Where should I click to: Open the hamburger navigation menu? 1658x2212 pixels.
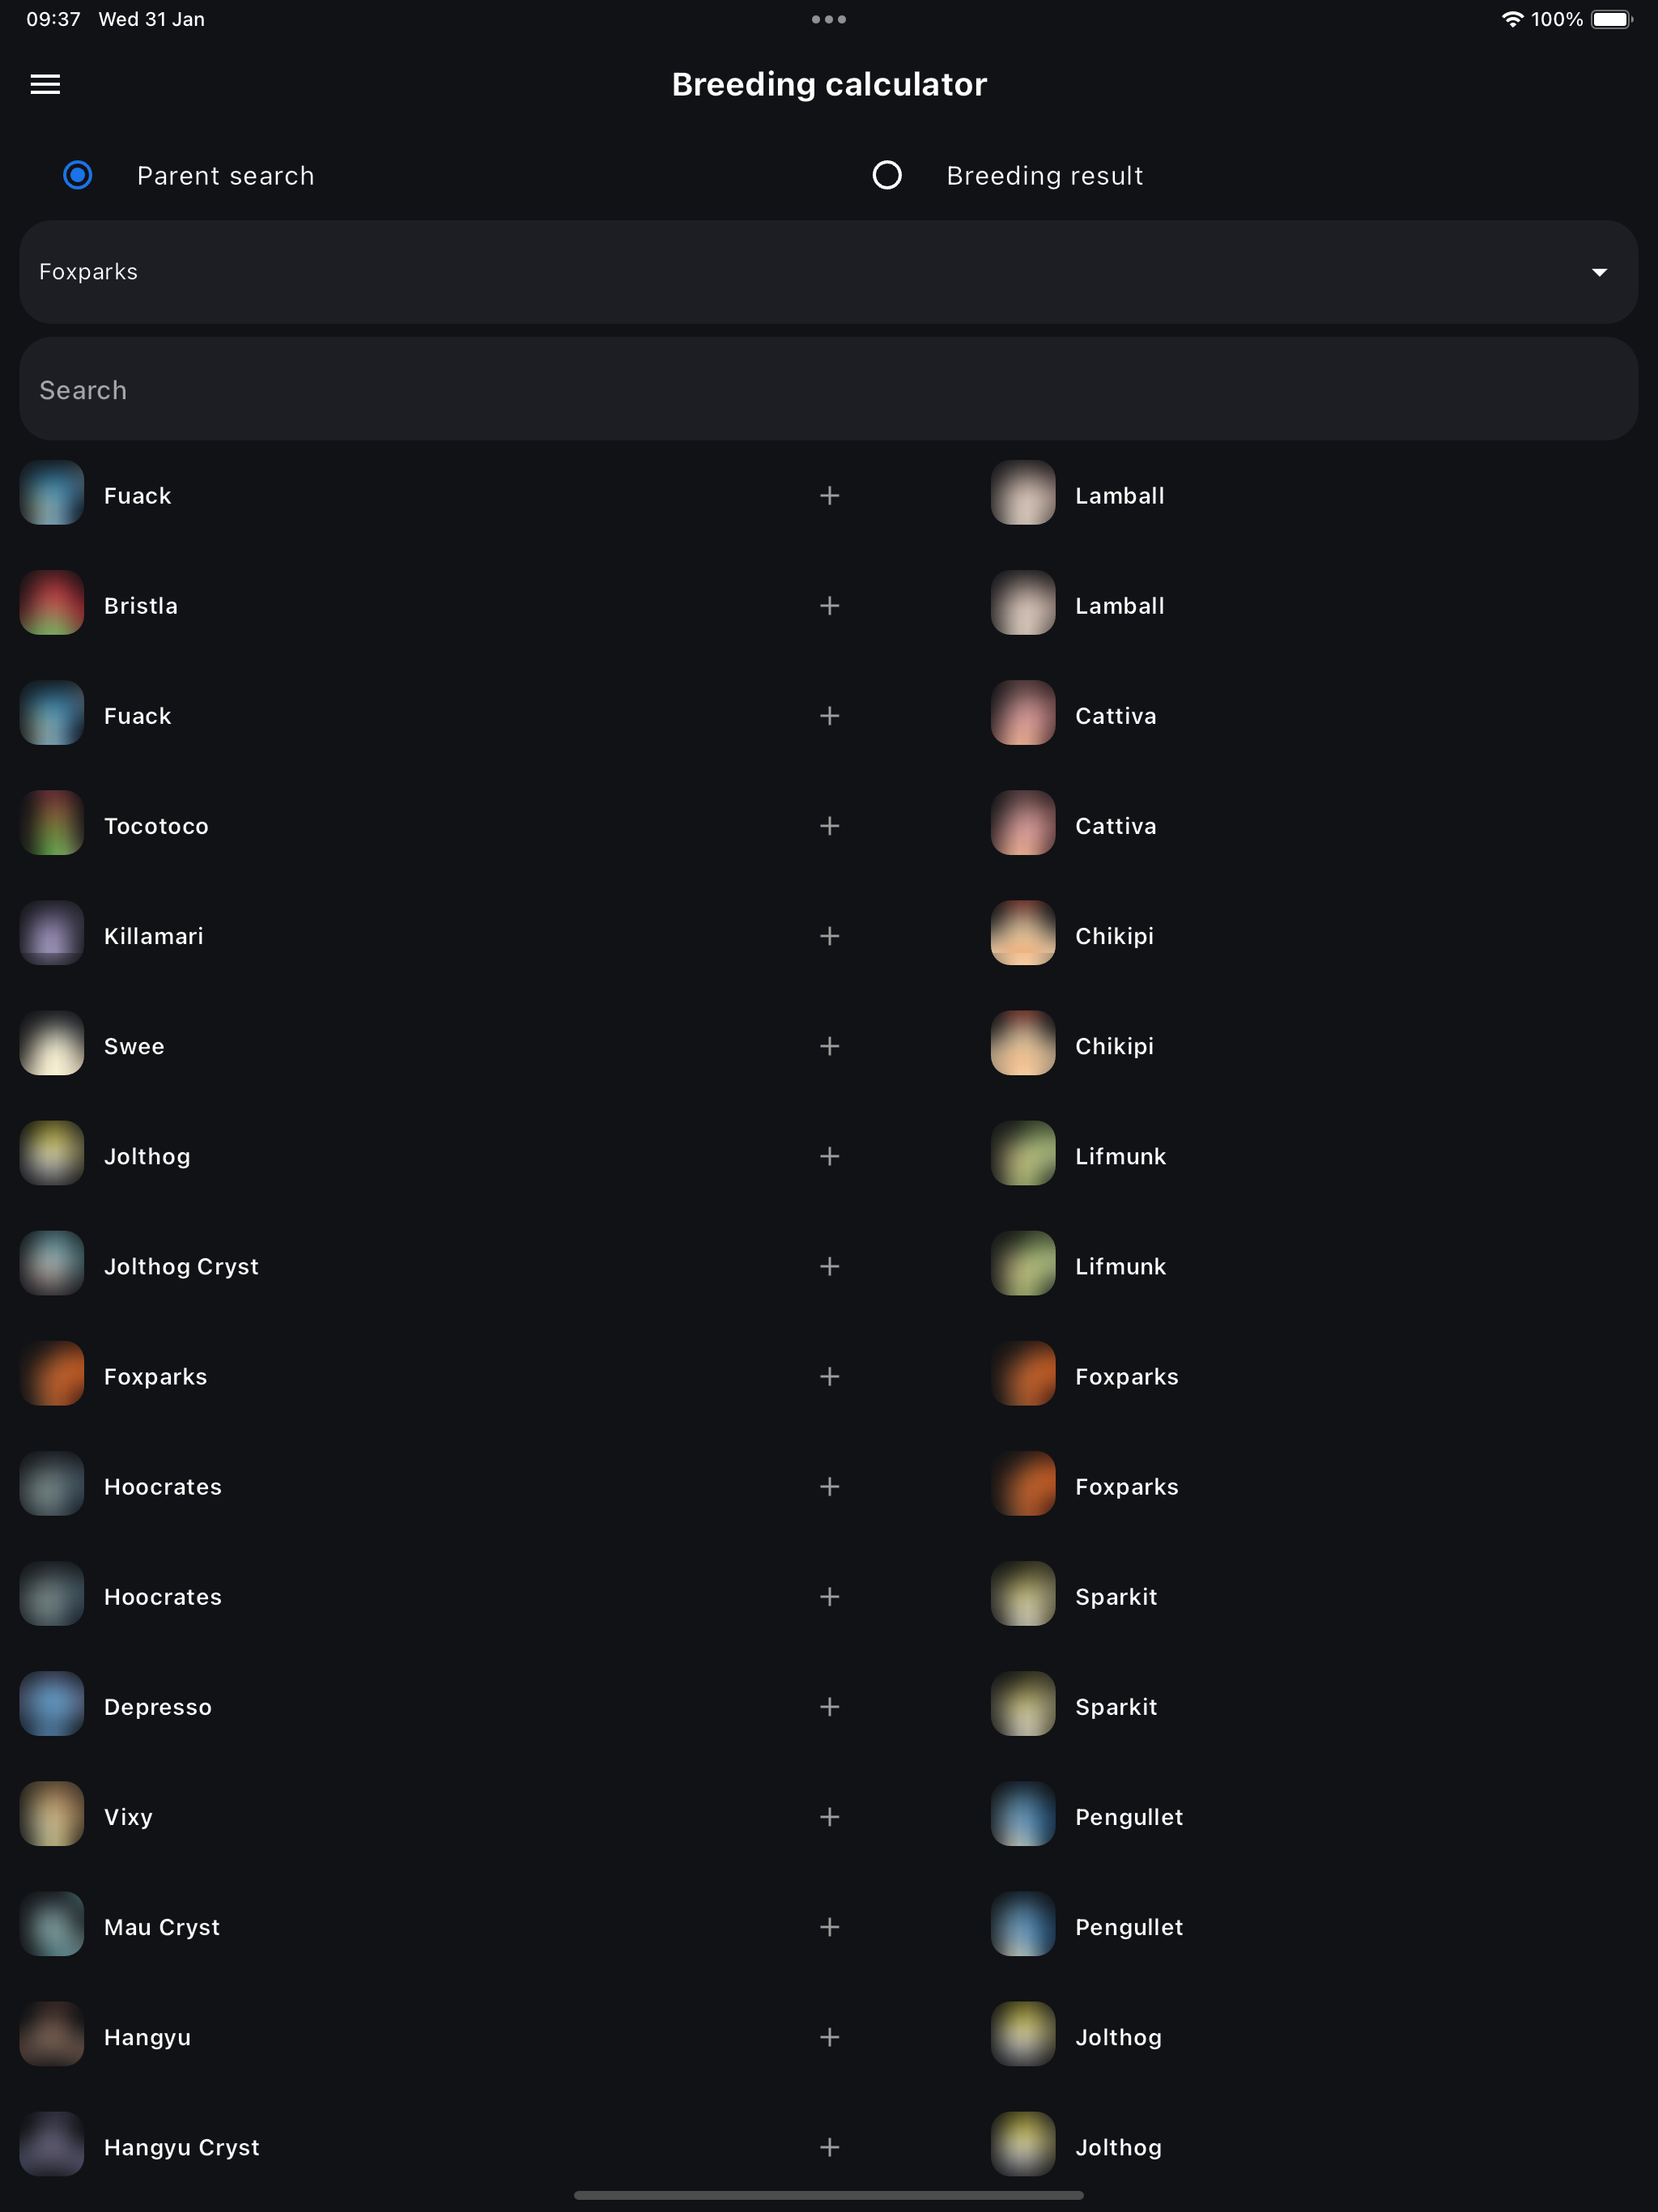click(45, 84)
